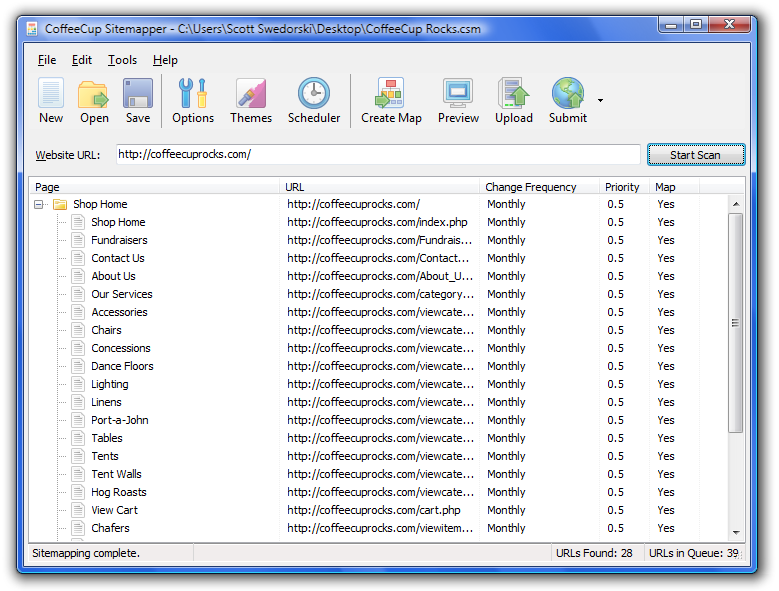Click the vertical scrollbar thumb

736,323
